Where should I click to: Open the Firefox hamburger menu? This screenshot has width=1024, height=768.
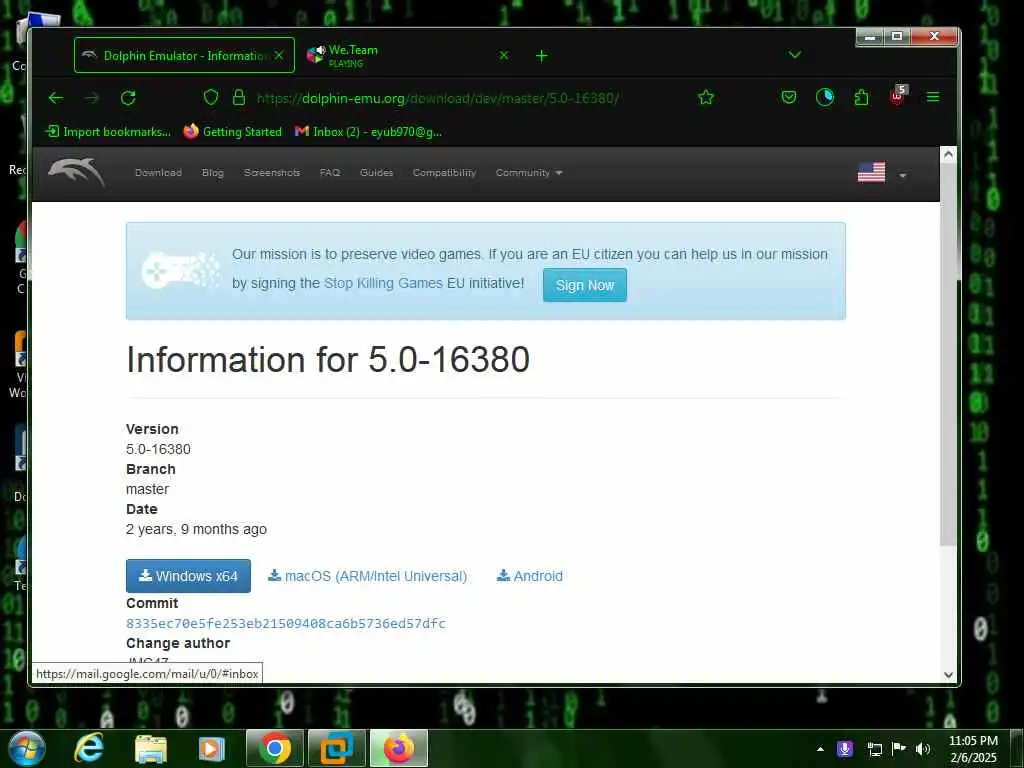coord(933,97)
